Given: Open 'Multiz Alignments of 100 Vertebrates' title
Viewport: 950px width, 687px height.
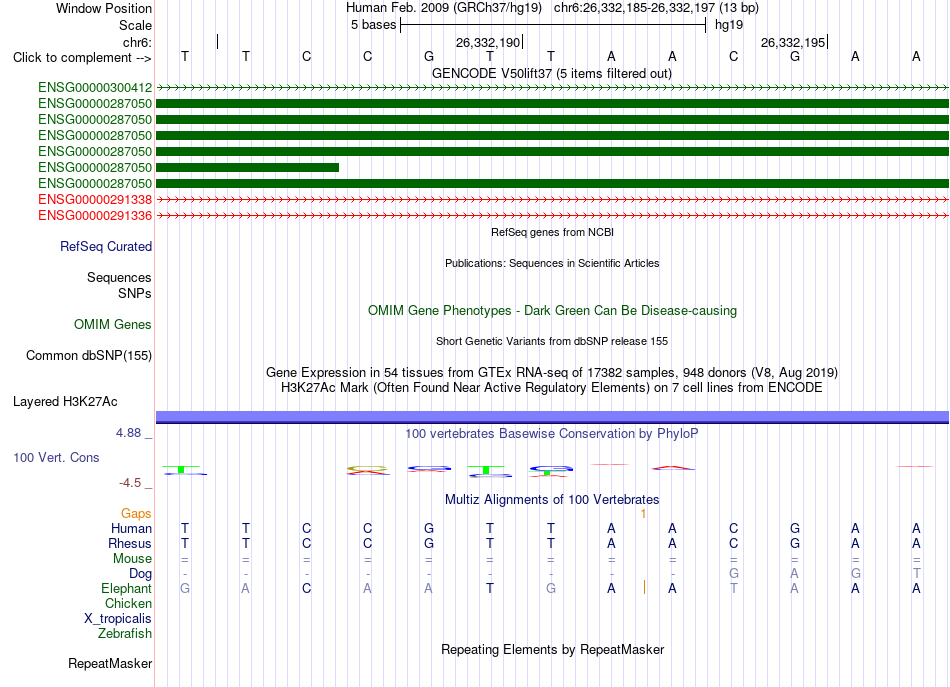Looking at the screenshot, I should pos(552,500).
